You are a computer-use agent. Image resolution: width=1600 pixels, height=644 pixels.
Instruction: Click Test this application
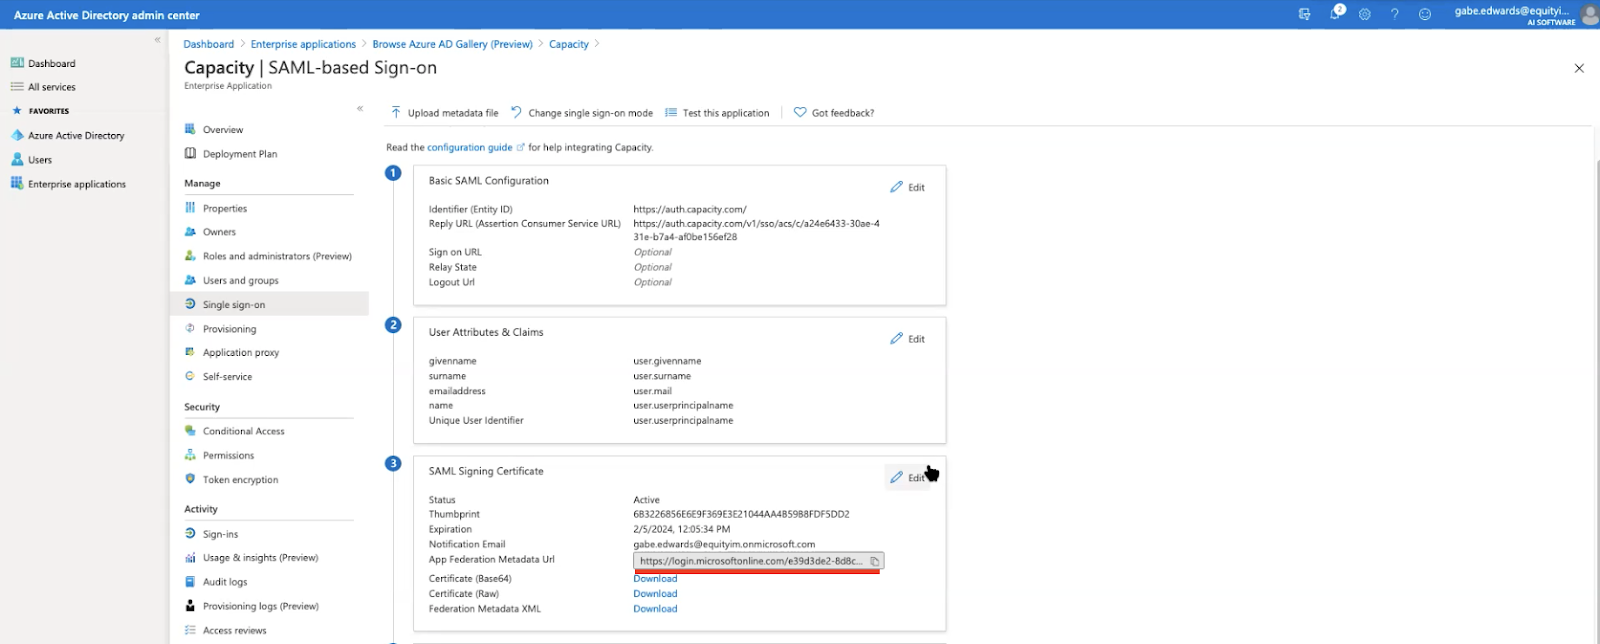[717, 113]
